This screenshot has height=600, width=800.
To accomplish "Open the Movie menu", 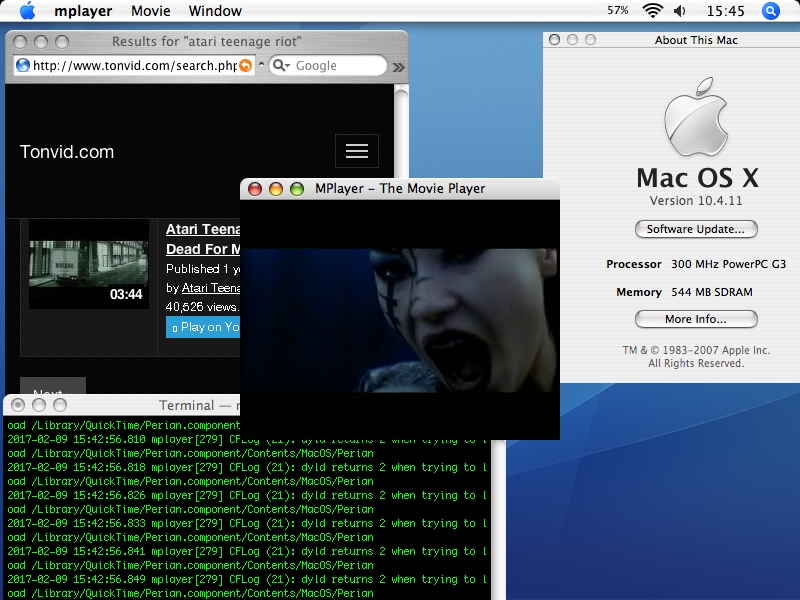I will pos(151,11).
